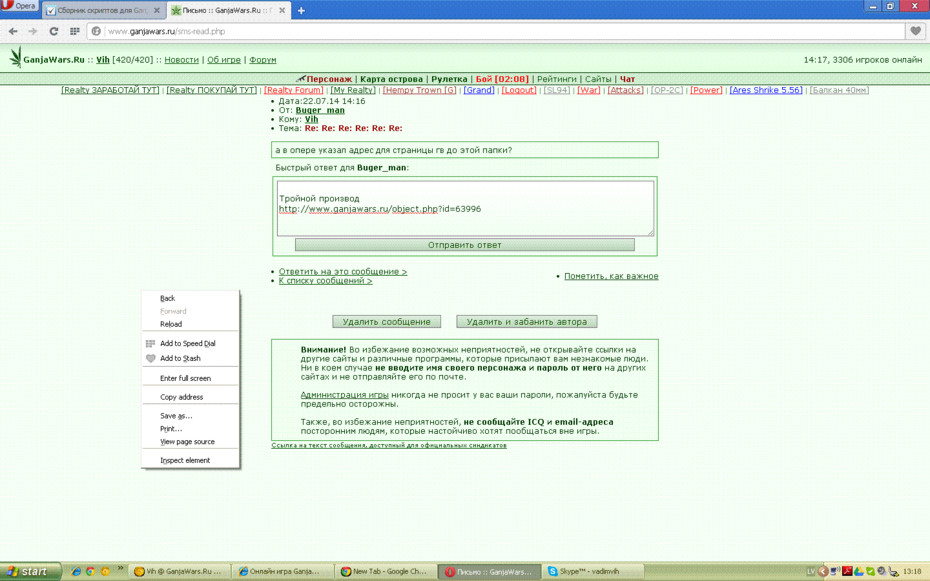Click the GanjaWars leaf logo icon
930x581 pixels.
click(x=15, y=58)
